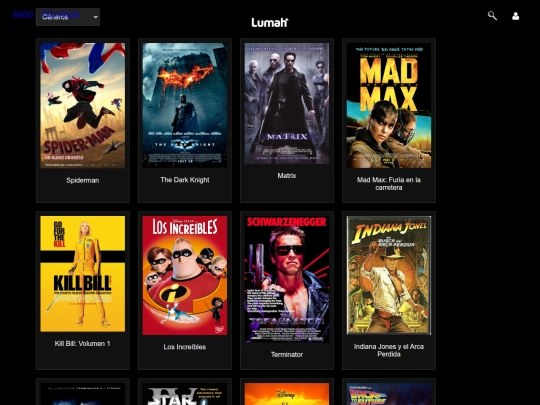Click the "Matrix" title text
540x405 pixels.
coord(287,176)
